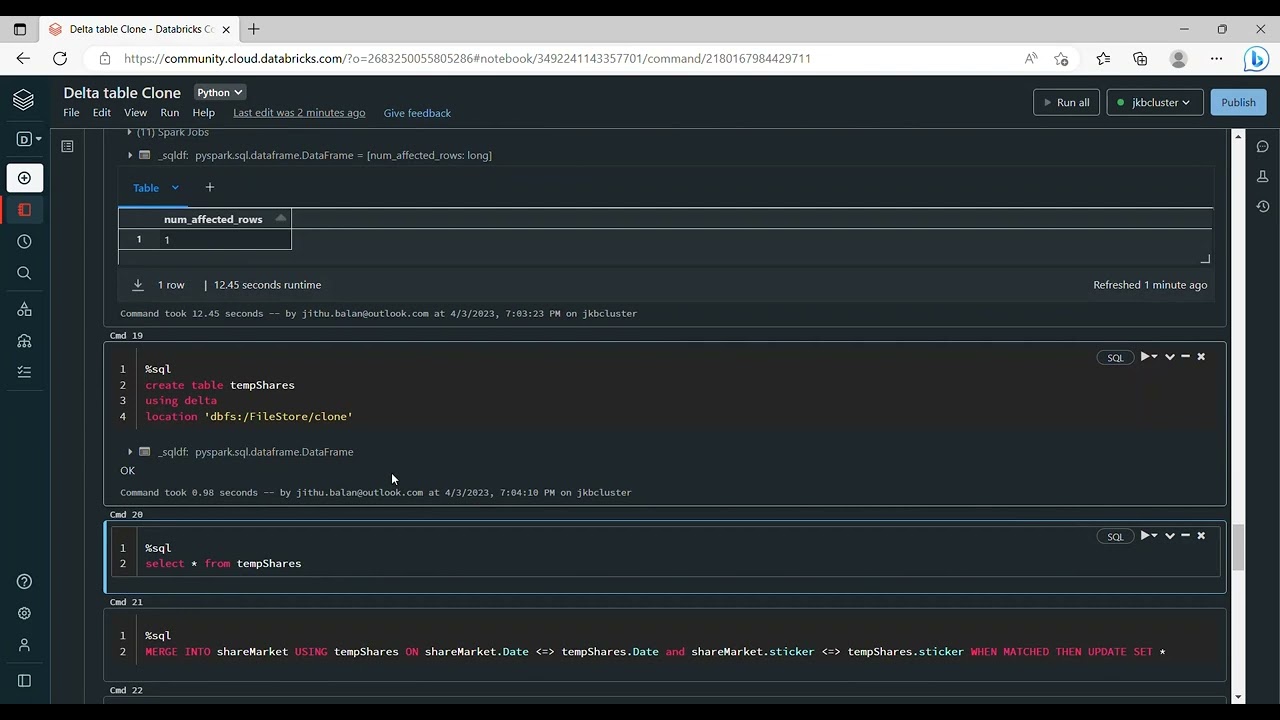This screenshot has height=720, width=1280.
Task: Open the persona switcher in sidebar
Action: (29, 139)
